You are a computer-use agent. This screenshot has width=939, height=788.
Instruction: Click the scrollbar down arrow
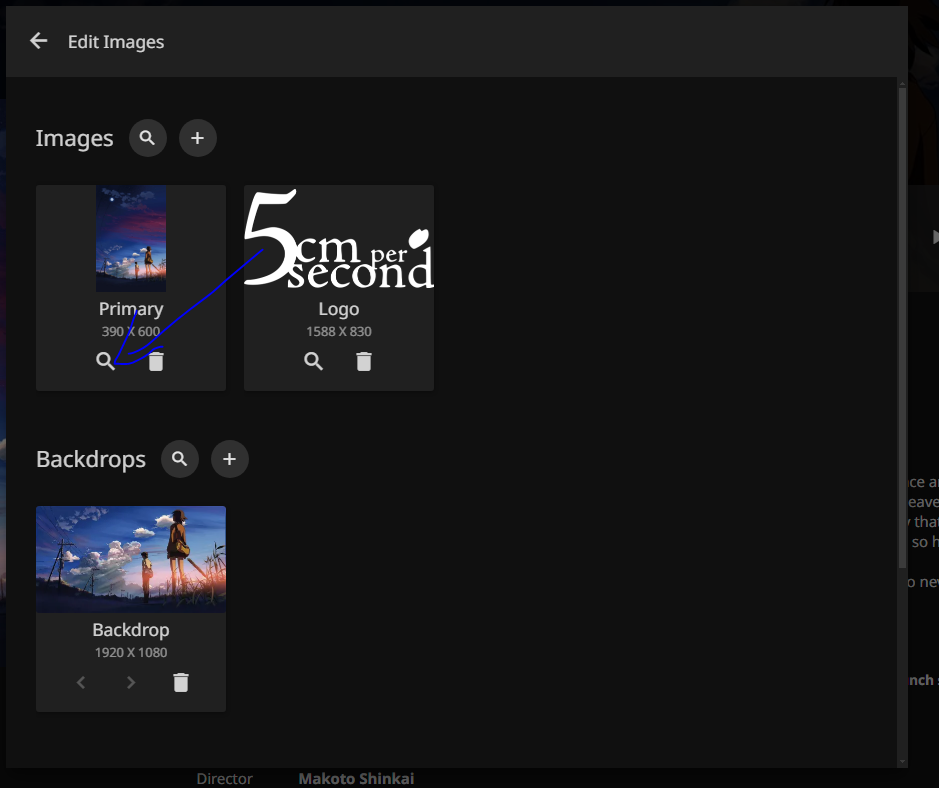(x=902, y=762)
